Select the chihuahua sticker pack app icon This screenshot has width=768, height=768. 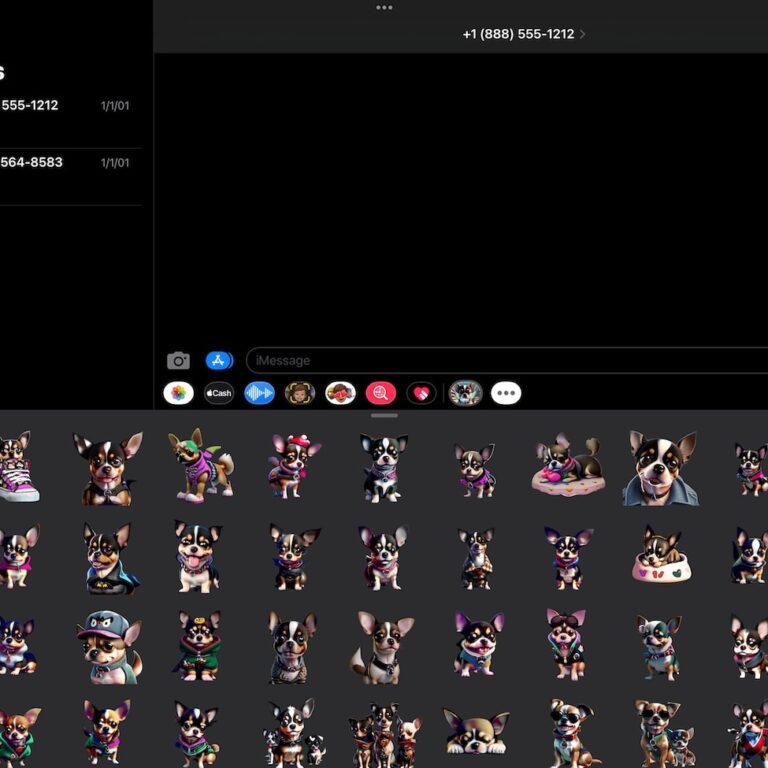pyautogui.click(x=465, y=393)
